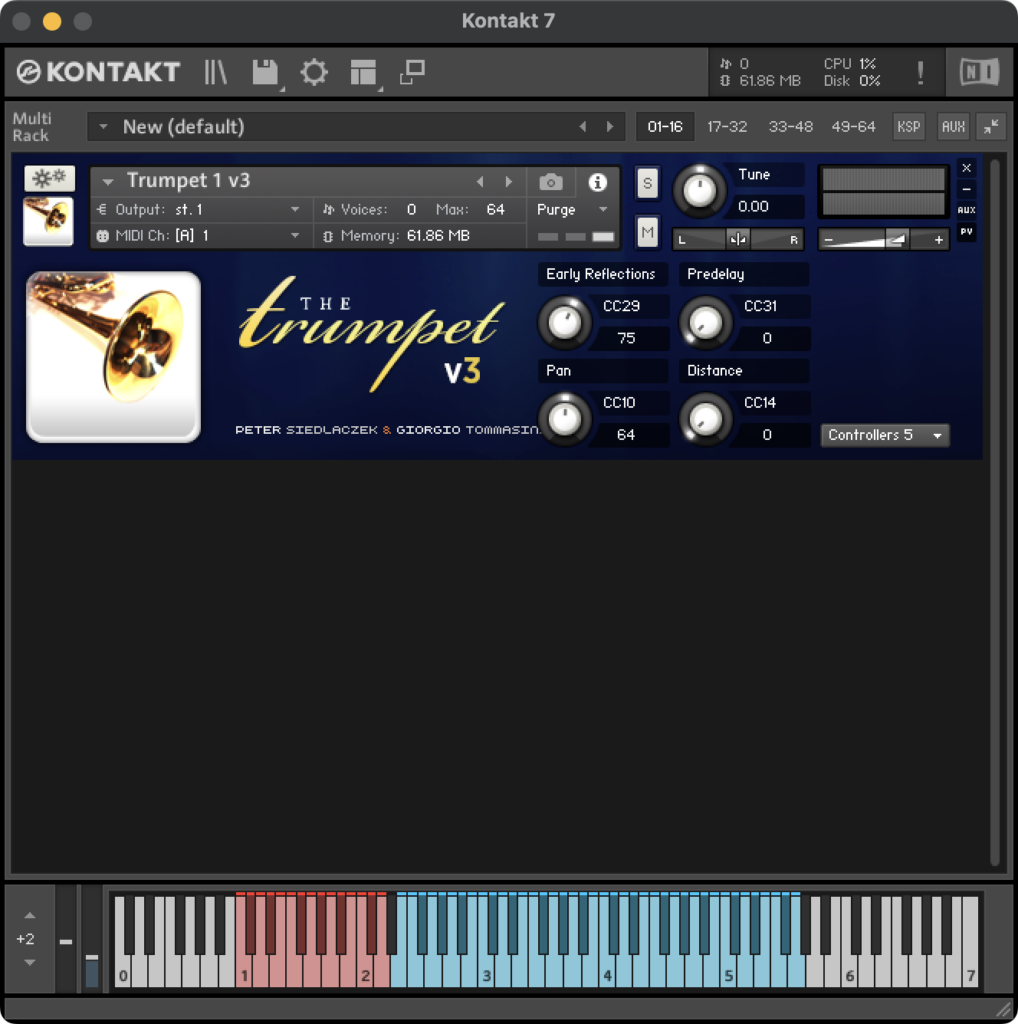
Task: Minimize instrument header with minus icon
Action: pos(966,189)
